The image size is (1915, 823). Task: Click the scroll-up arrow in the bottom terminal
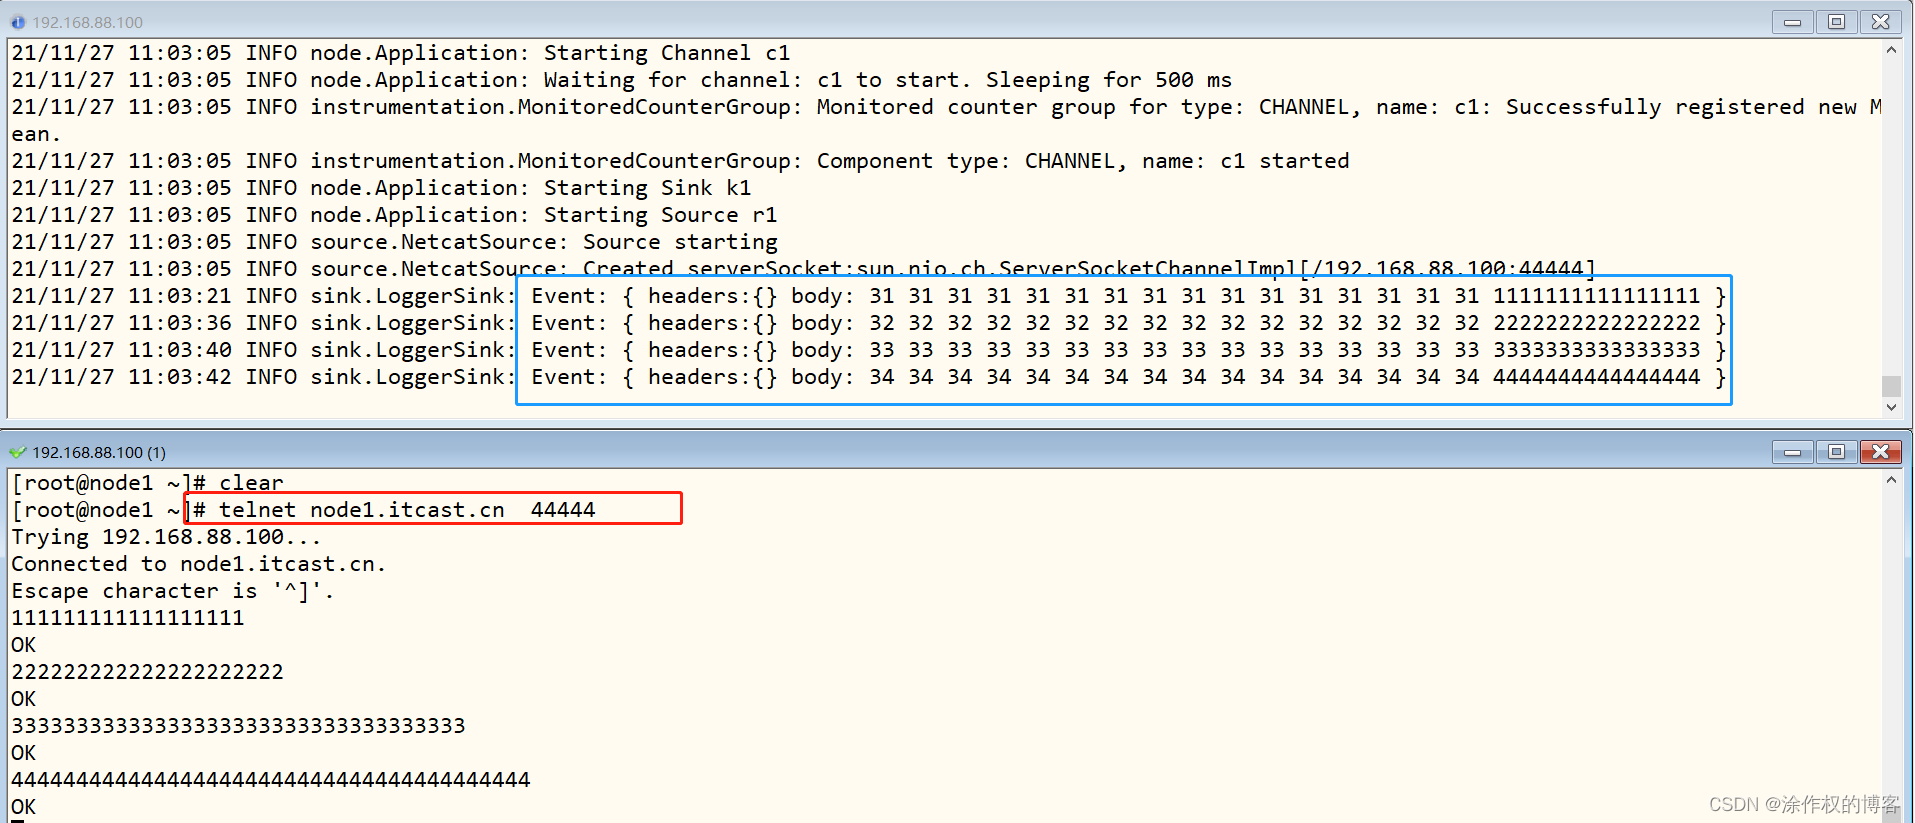[x=1891, y=480]
